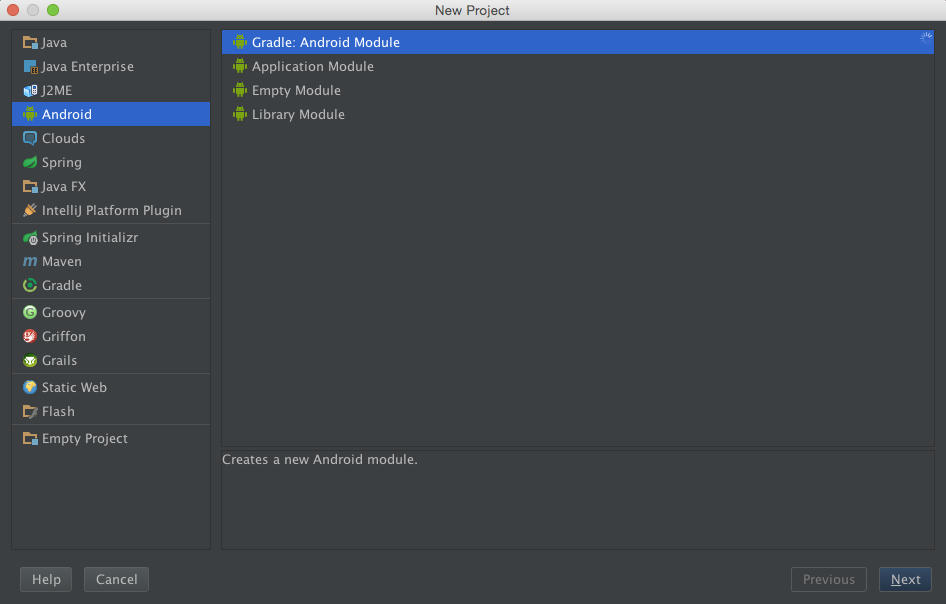Select the Spring project type
The image size is (946, 604).
coord(111,162)
